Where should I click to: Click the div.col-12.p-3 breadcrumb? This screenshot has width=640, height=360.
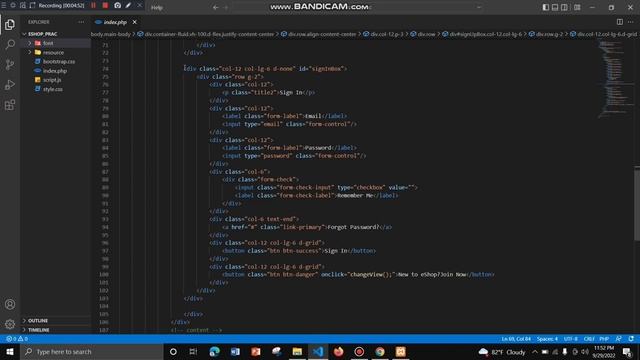pyautogui.click(x=383, y=34)
